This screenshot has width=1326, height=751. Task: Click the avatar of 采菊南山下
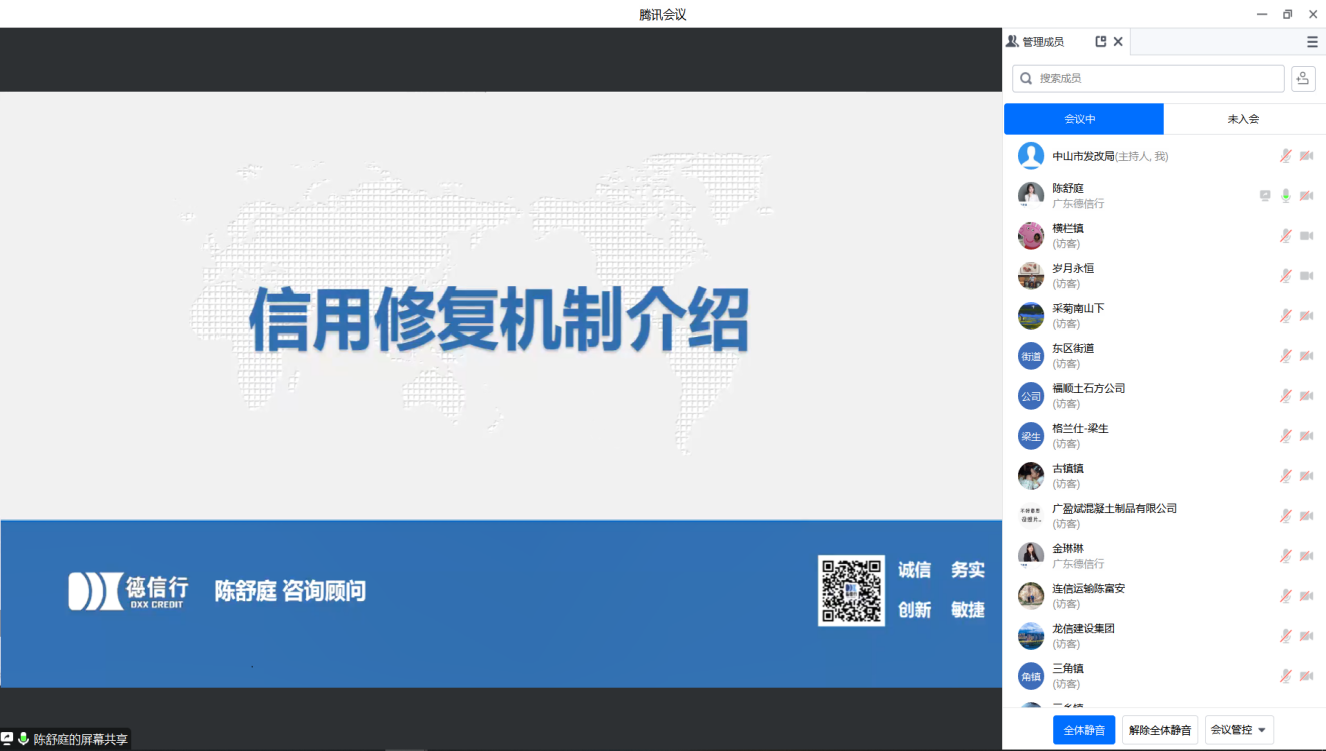coord(1031,316)
